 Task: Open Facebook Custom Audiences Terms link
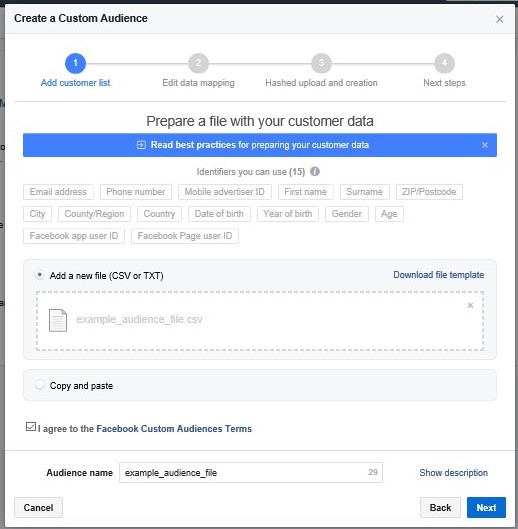tap(174, 428)
